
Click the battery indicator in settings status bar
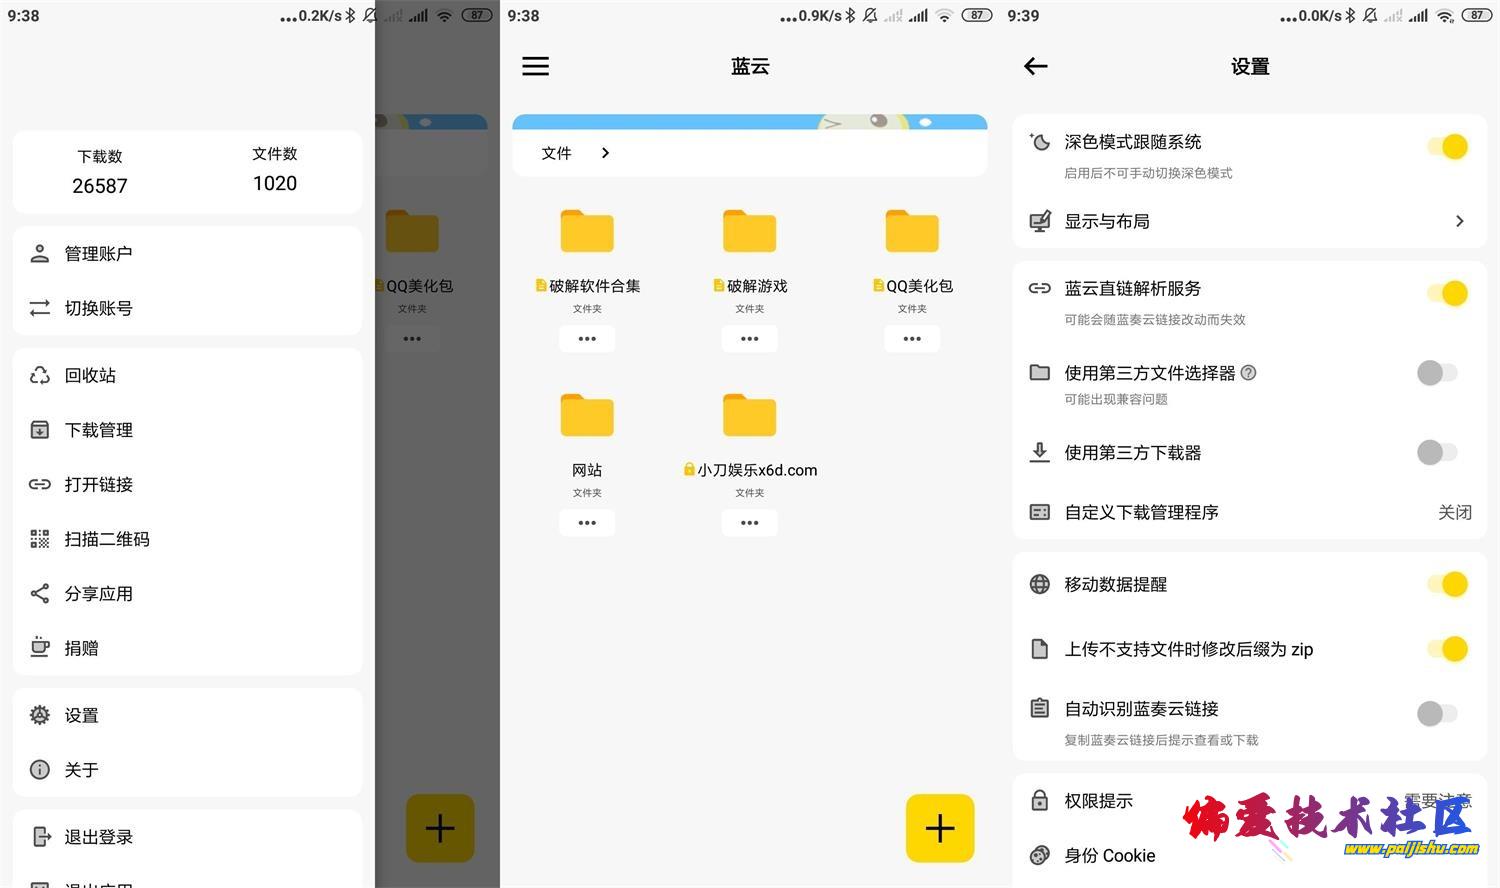click(x=1477, y=15)
